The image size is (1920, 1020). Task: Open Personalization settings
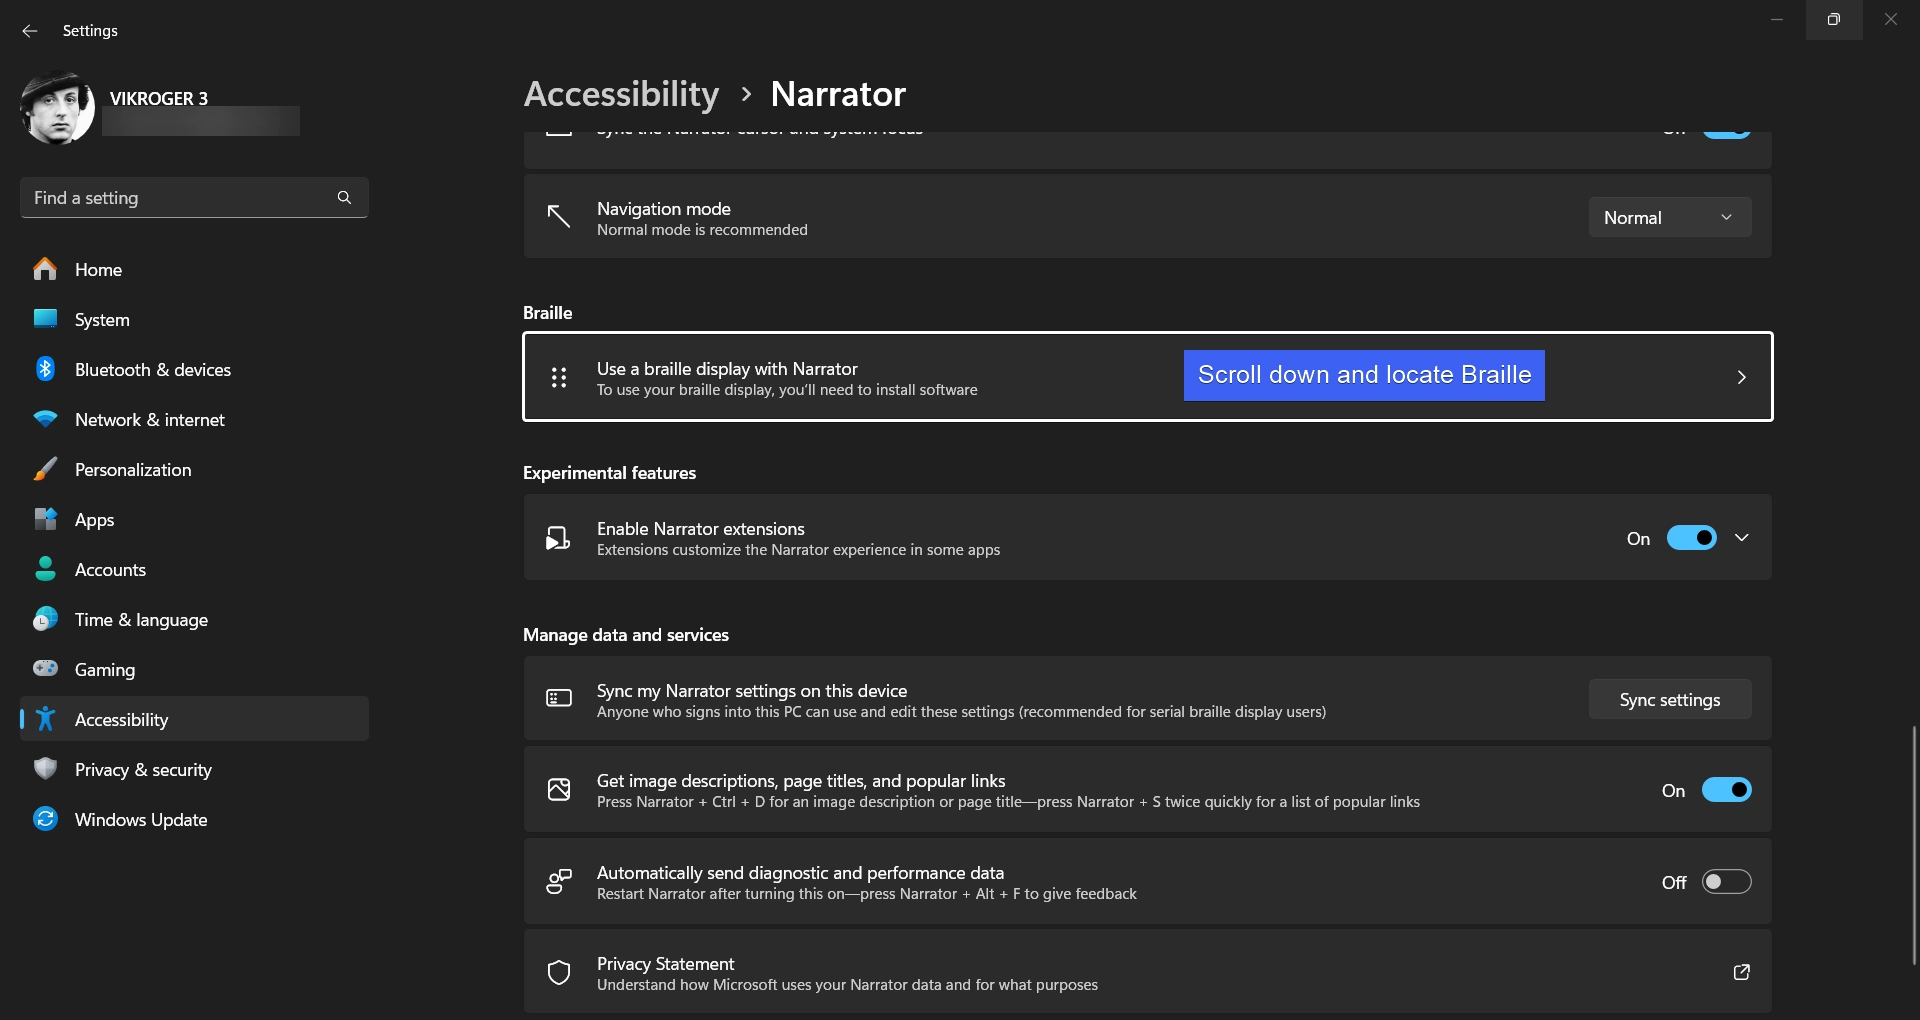(194, 469)
